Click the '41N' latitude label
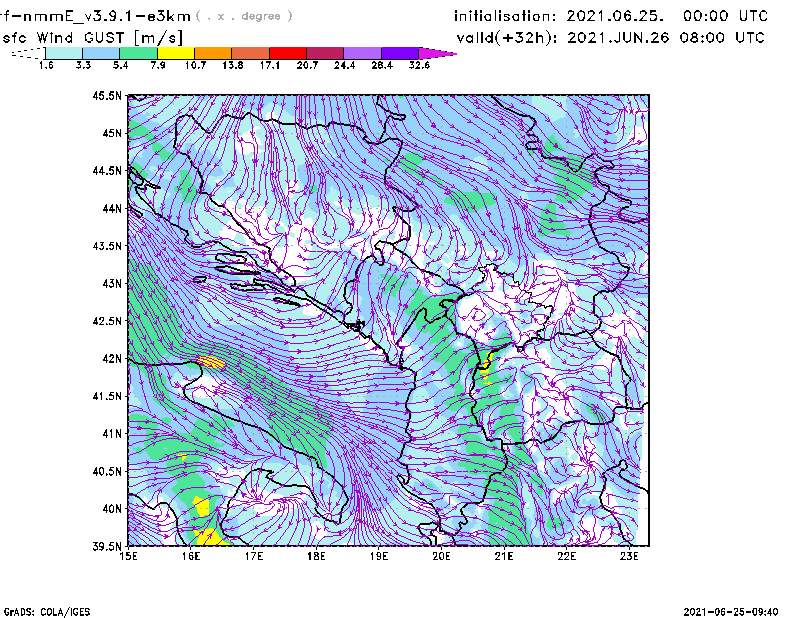The height and width of the screenshot is (618, 800). point(112,434)
